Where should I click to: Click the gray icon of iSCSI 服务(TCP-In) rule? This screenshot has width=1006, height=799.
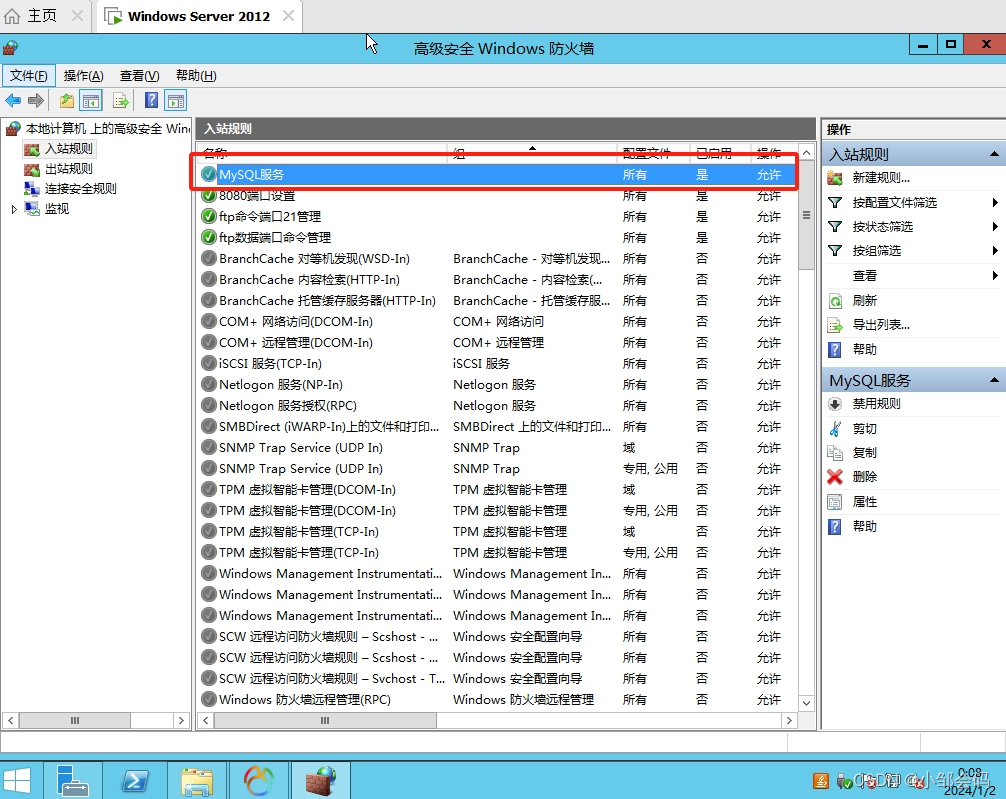[x=209, y=363]
